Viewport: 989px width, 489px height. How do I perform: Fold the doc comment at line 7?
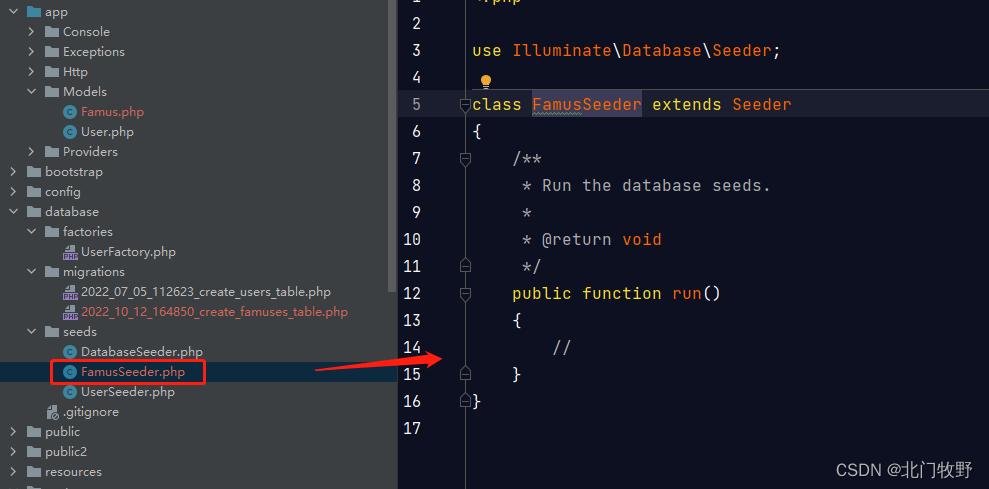(465, 159)
